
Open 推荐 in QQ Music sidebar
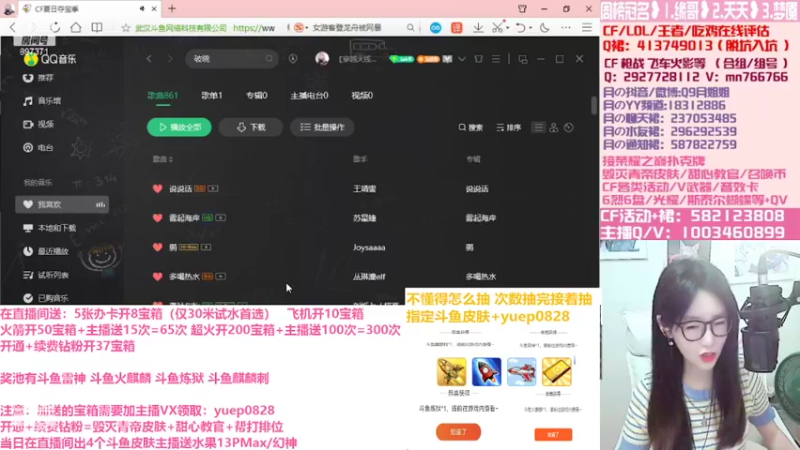click(x=39, y=78)
